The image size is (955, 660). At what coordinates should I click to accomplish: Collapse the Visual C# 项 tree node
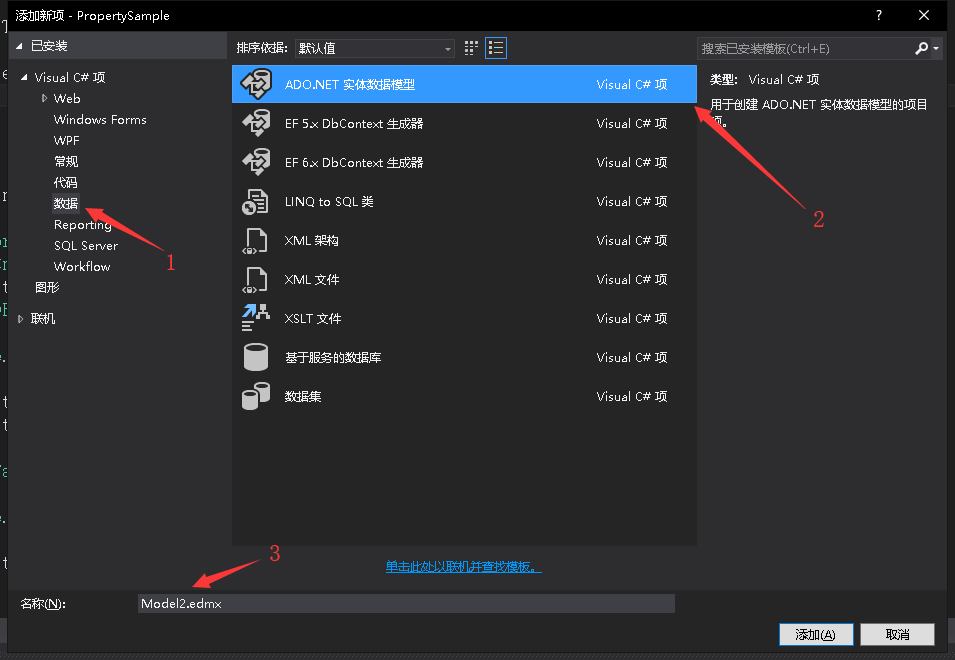coord(24,77)
